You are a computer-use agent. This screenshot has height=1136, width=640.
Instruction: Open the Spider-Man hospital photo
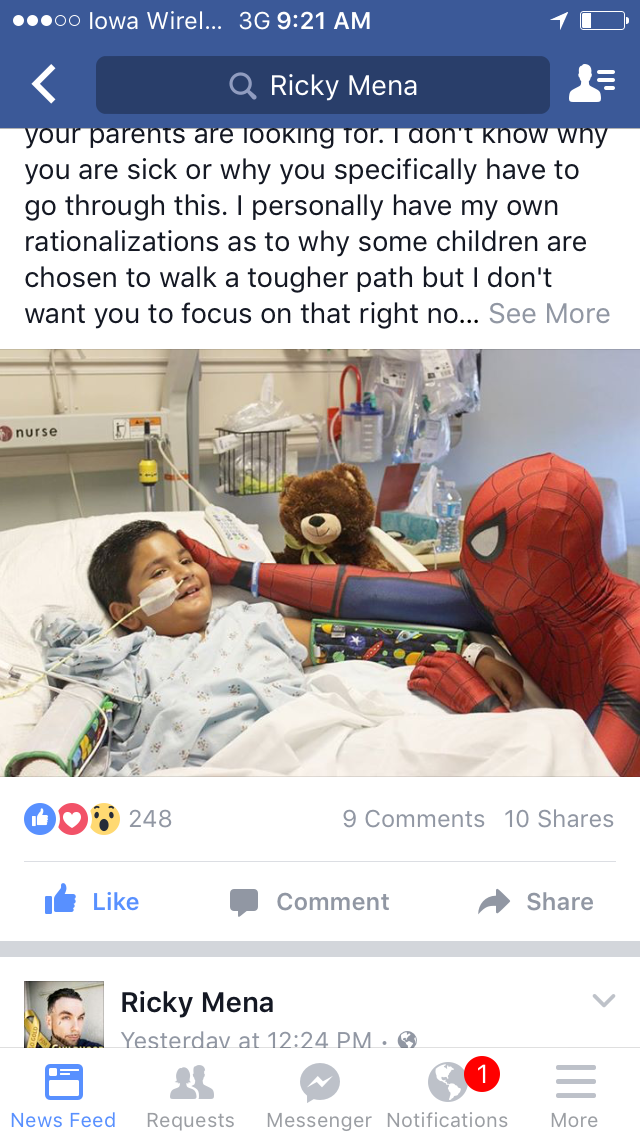[320, 563]
